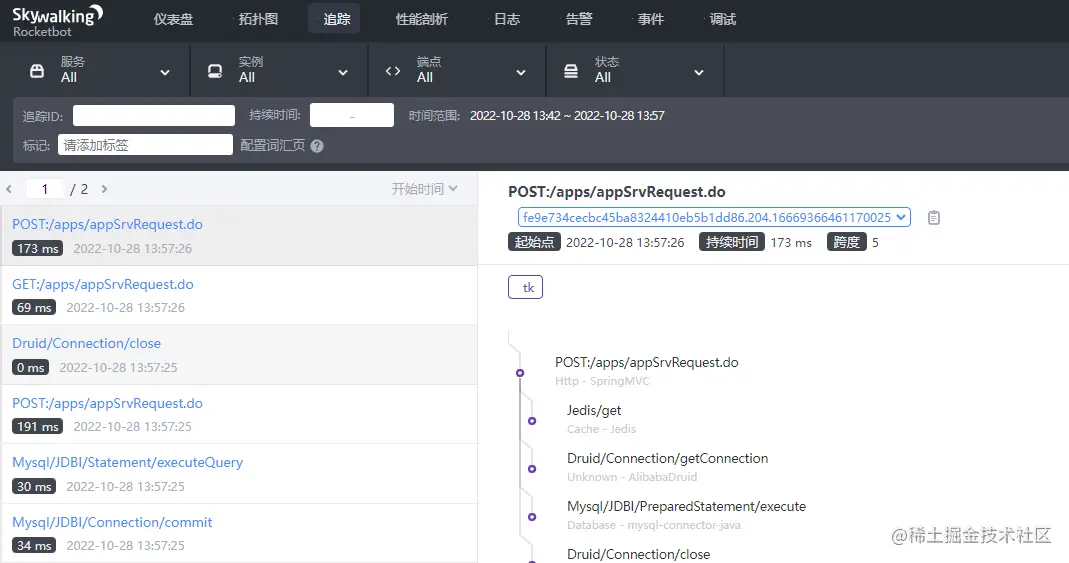Open the 告警 alarm tab
Viewport: 1069px width, 563px height.
(x=579, y=19)
